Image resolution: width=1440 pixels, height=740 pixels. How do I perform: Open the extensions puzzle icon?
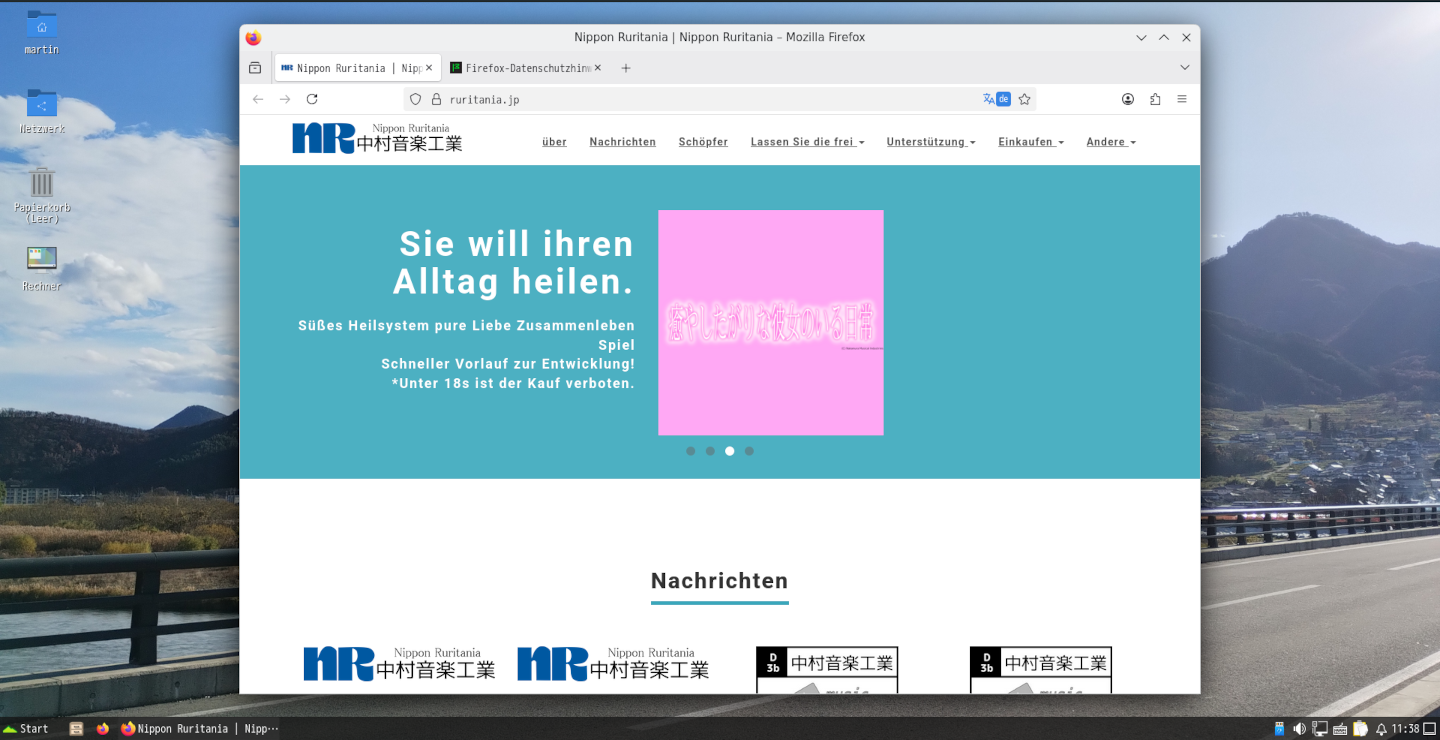click(1155, 99)
